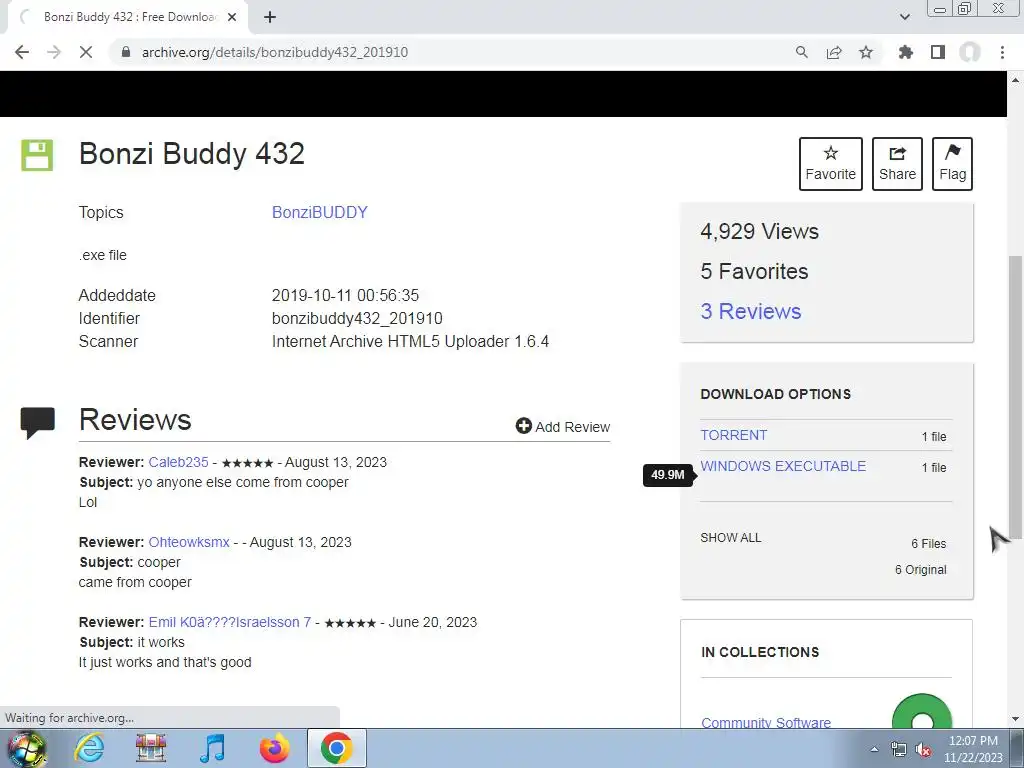Open the library app taskbar icon

click(x=151, y=748)
